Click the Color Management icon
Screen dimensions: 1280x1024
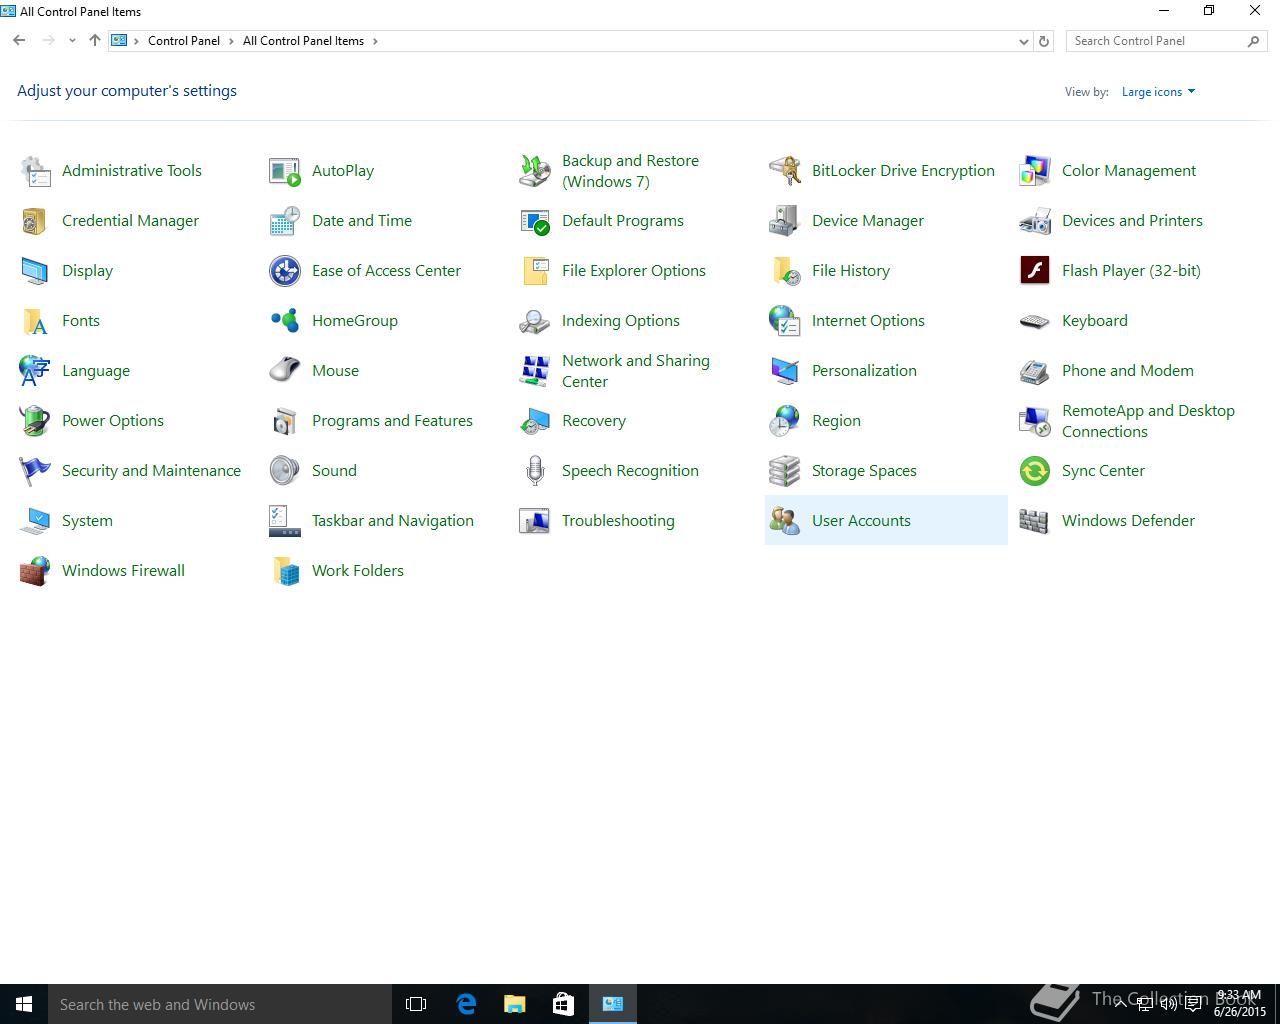1035,171
